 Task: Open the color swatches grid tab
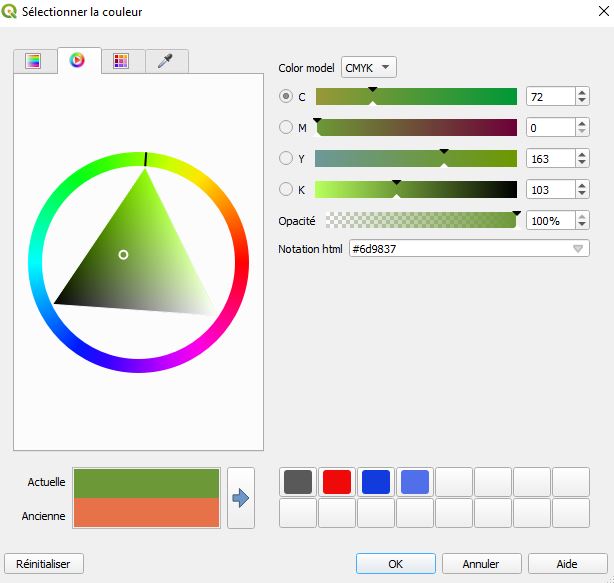point(122,61)
